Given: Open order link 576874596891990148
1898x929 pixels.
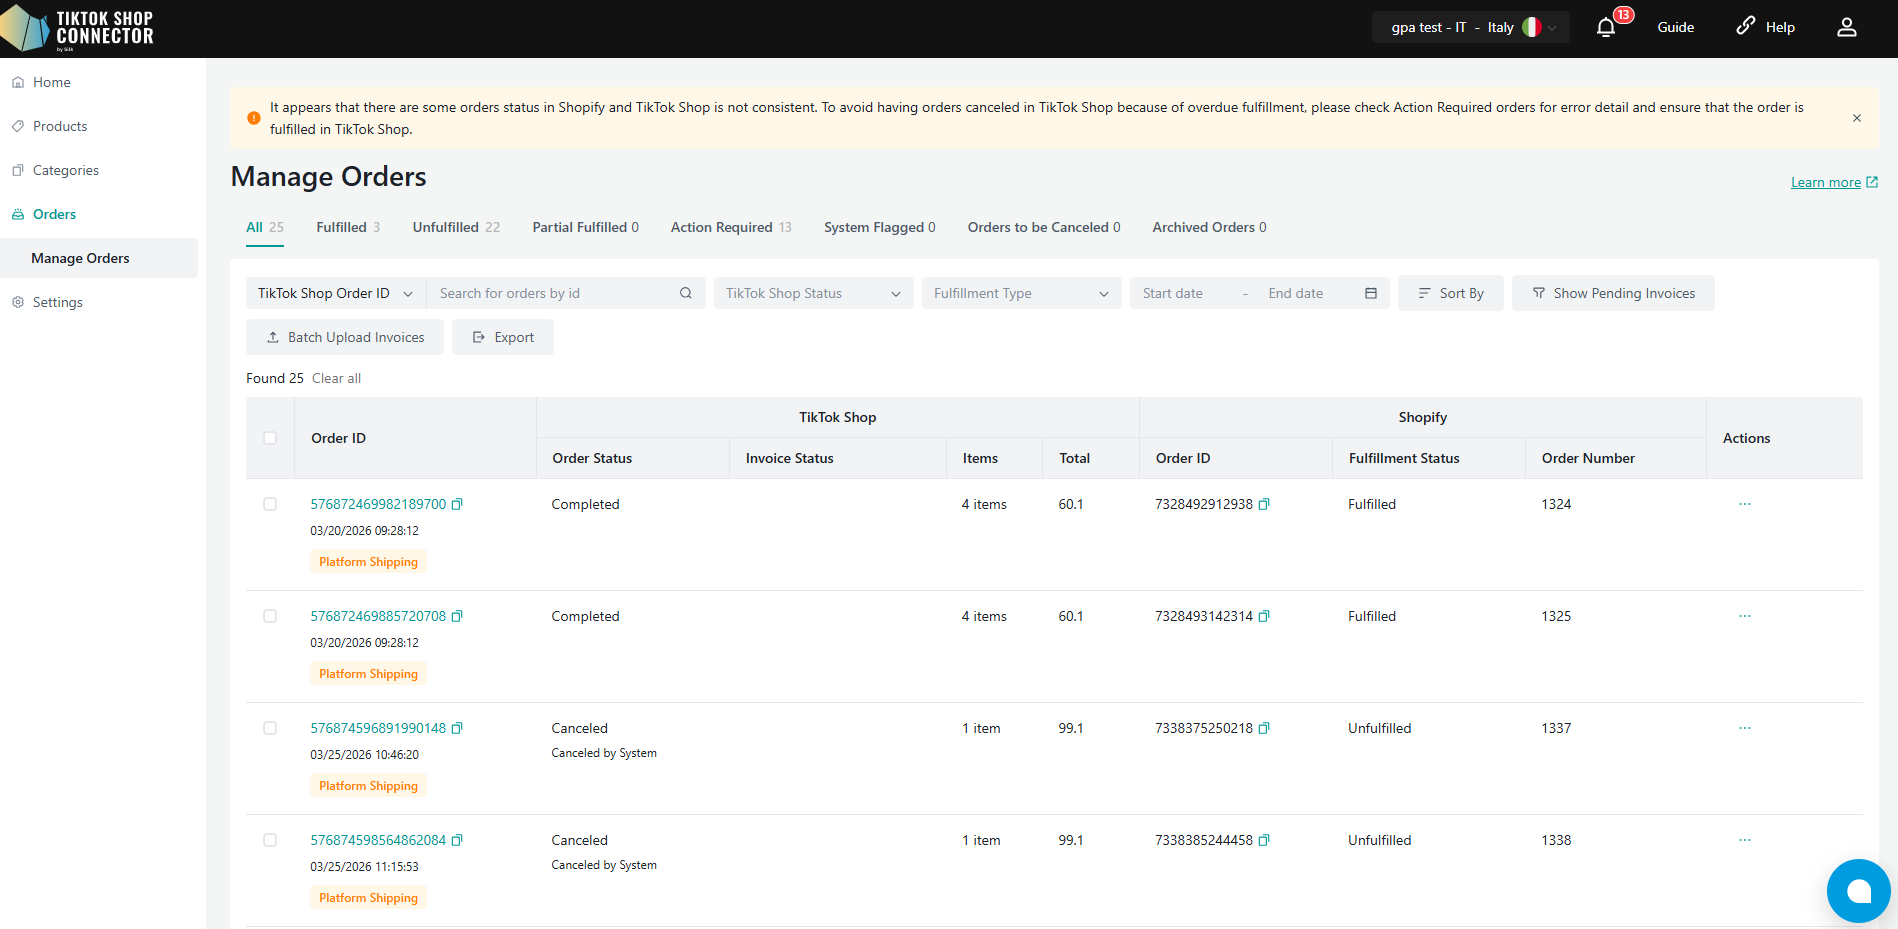Looking at the screenshot, I should tap(378, 728).
